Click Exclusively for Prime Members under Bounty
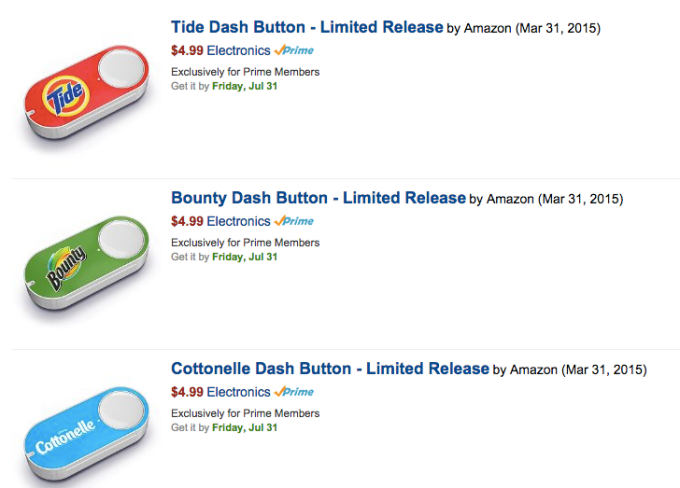 pos(245,243)
